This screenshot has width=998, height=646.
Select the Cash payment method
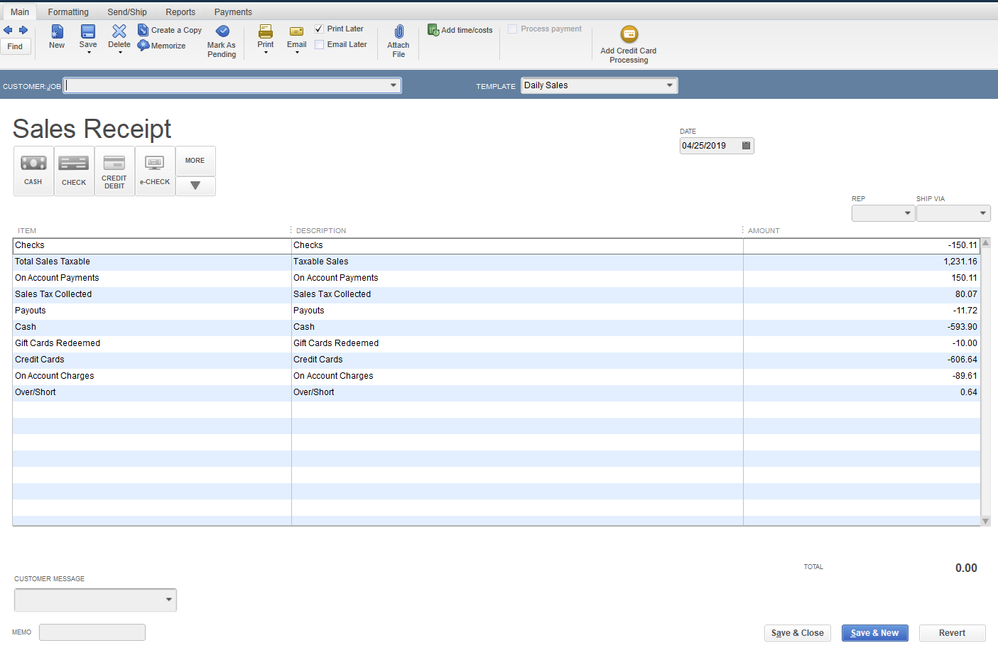[x=33, y=170]
